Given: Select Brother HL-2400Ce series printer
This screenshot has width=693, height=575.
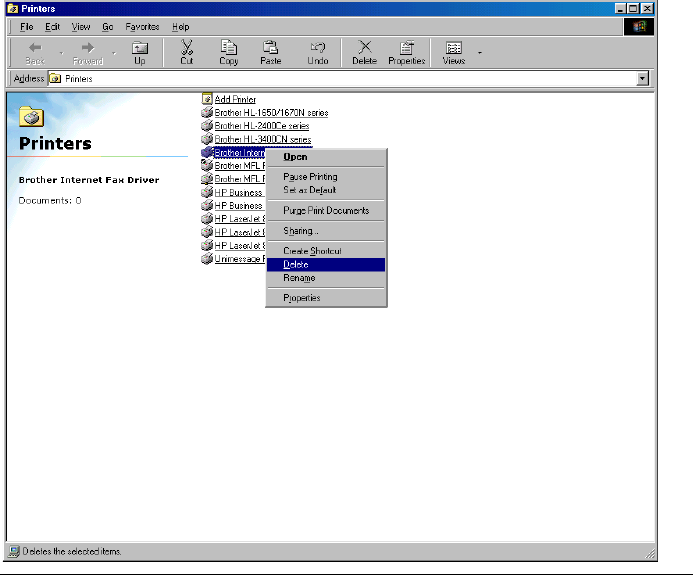Looking at the screenshot, I should pos(261,126).
